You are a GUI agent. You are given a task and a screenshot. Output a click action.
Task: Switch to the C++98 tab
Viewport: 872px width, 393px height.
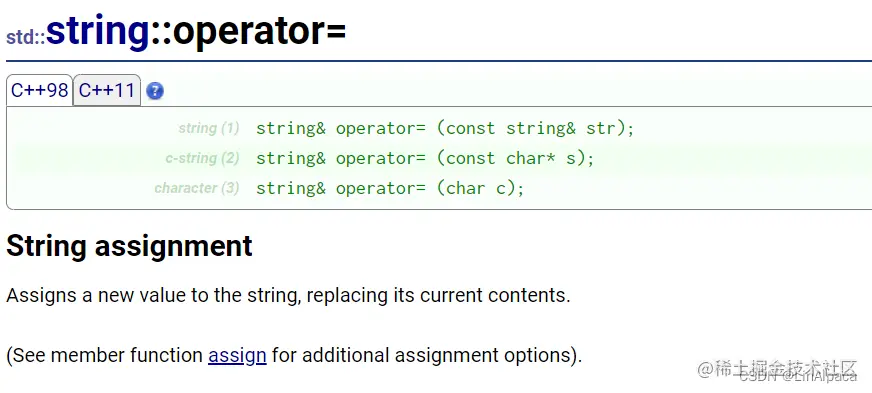(x=39, y=90)
